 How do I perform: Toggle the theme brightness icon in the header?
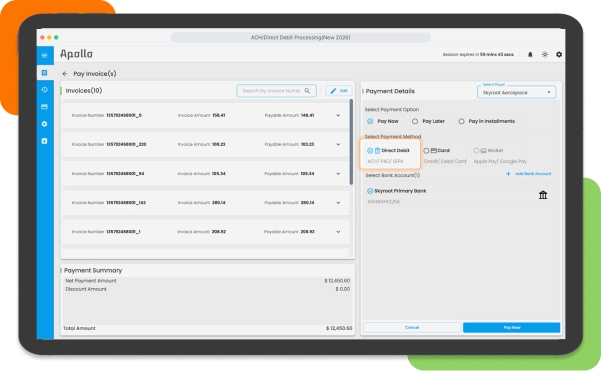(x=545, y=54)
